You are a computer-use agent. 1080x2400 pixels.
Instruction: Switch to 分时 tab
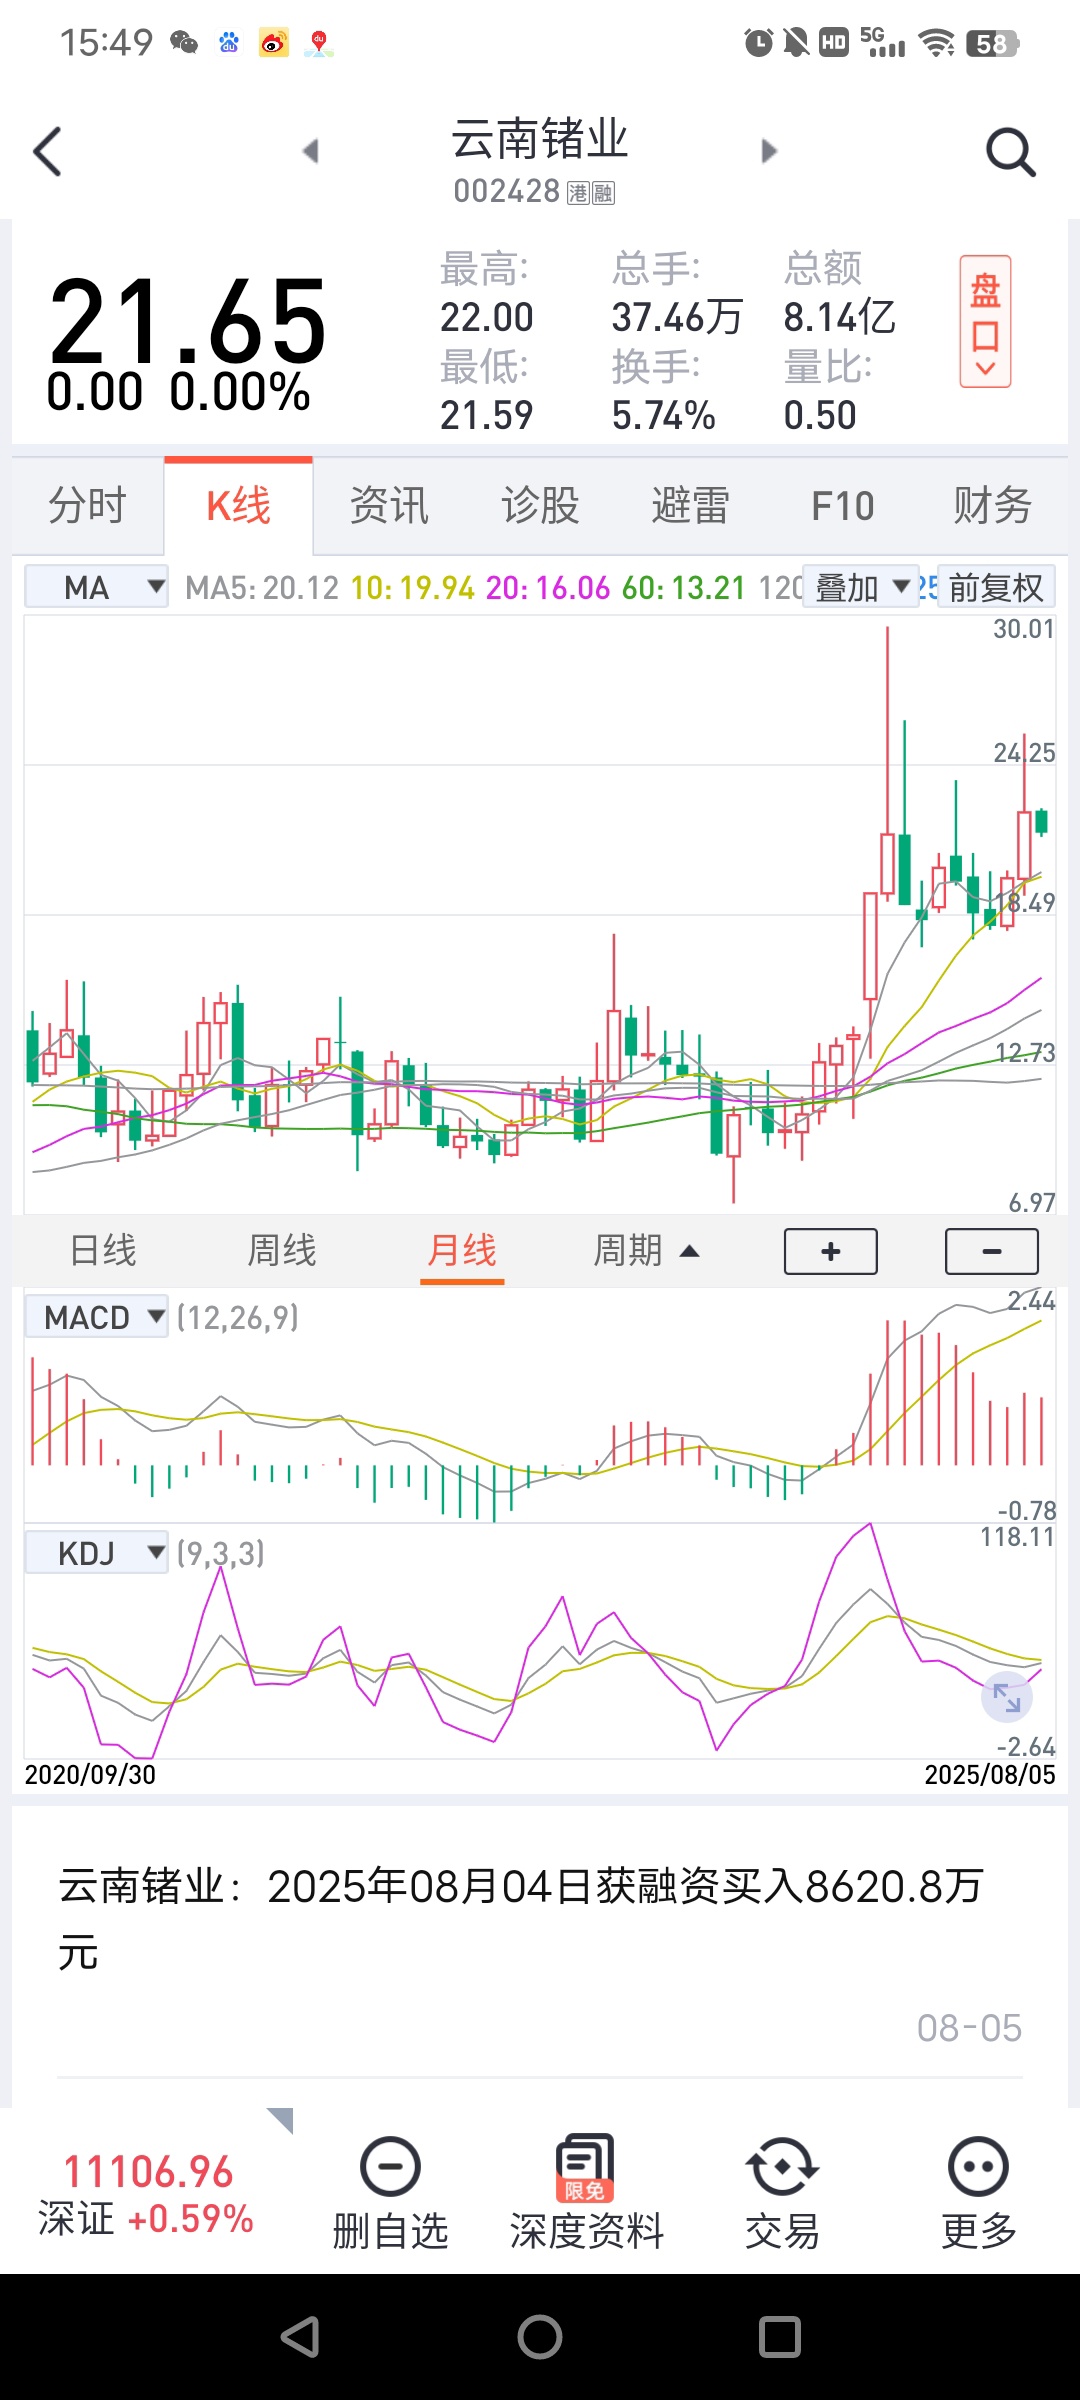point(88,505)
